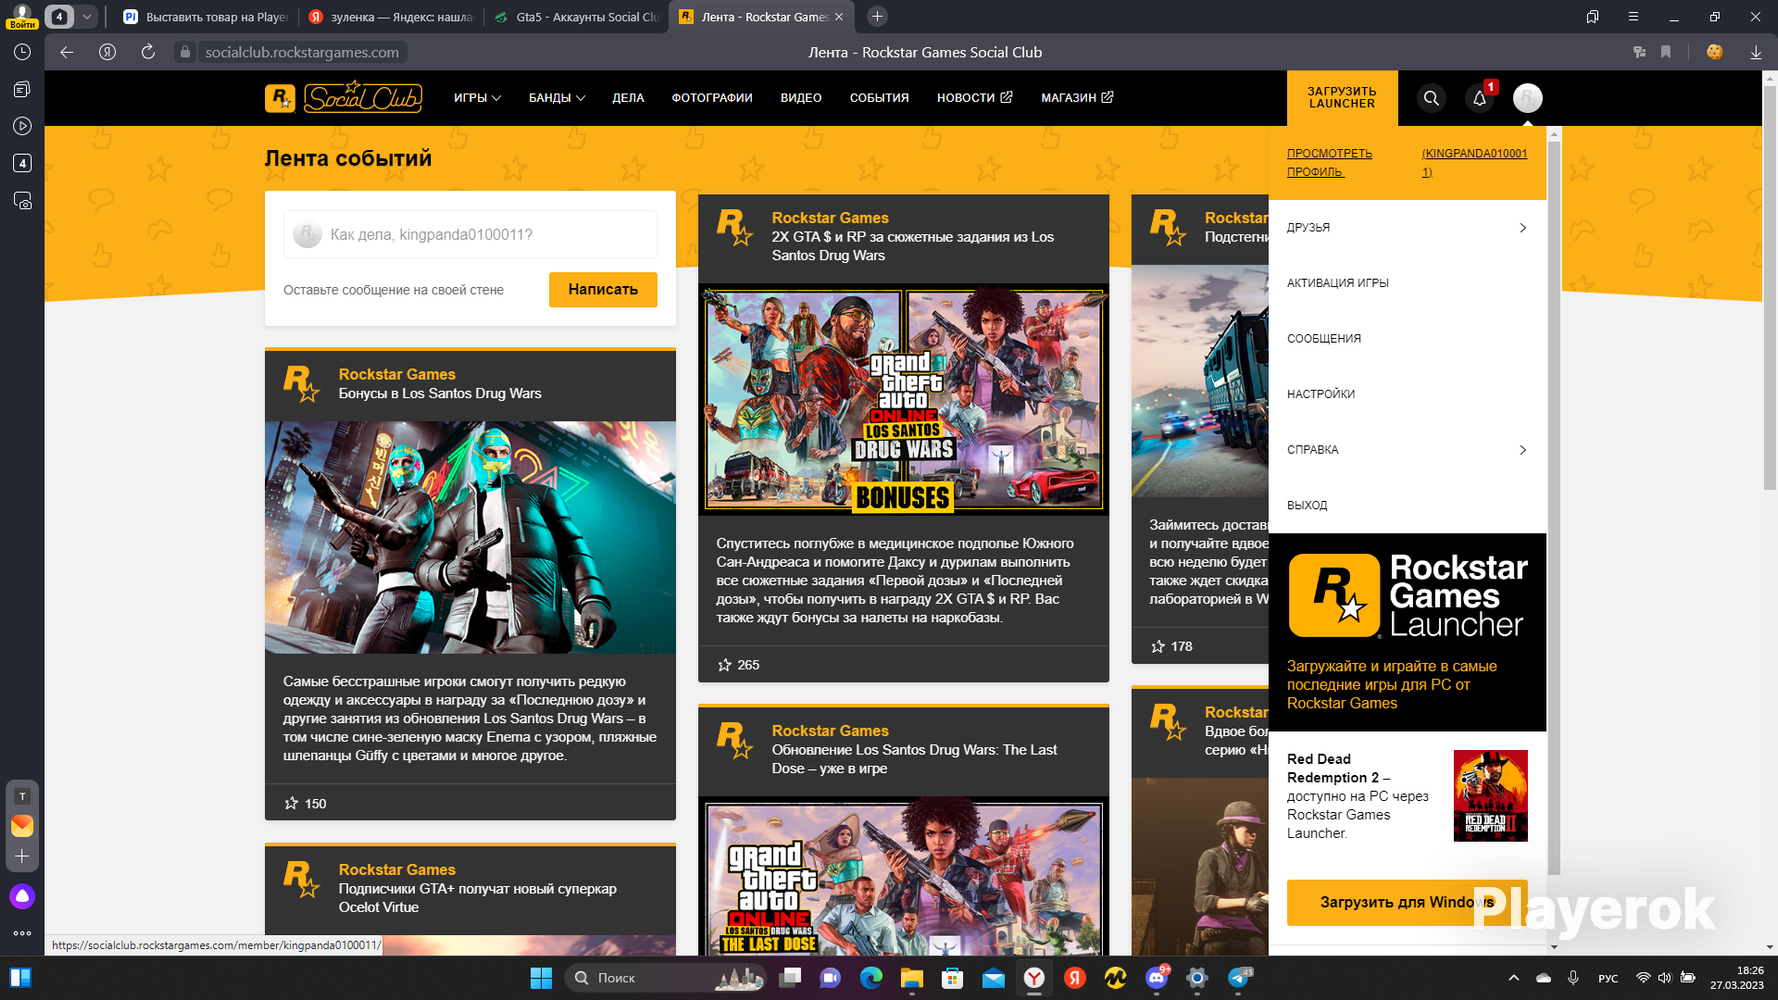Open Discord from the taskbar

pyautogui.click(x=1157, y=977)
